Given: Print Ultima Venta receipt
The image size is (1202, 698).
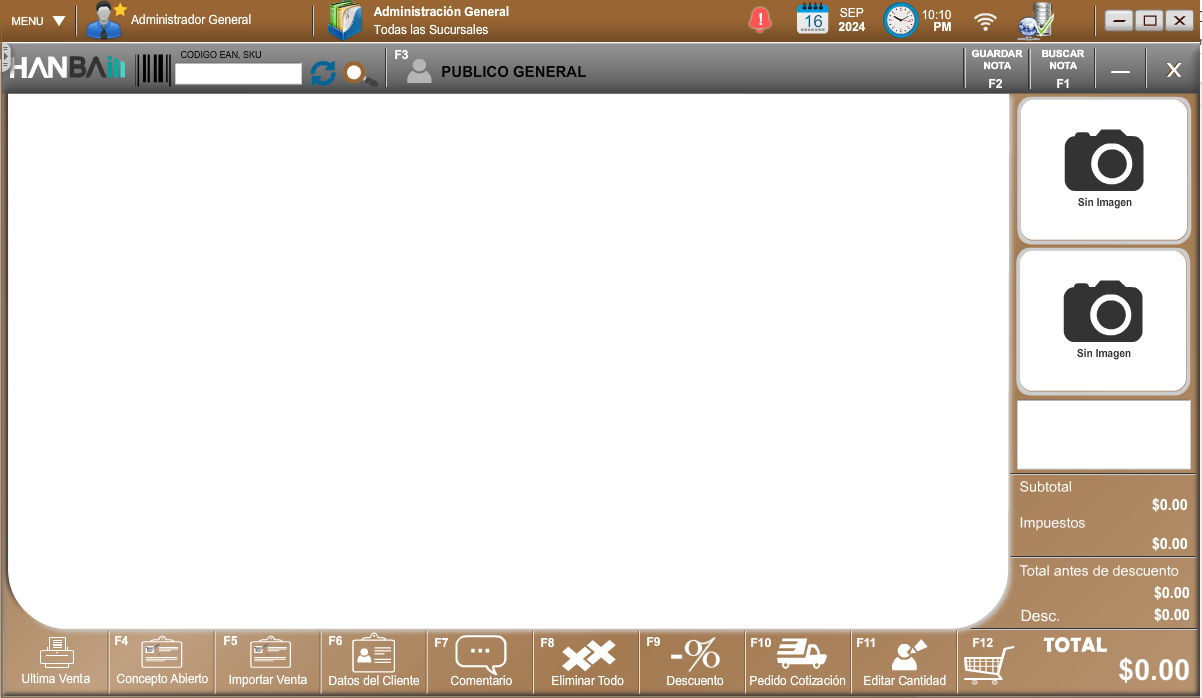Looking at the screenshot, I should (56, 662).
